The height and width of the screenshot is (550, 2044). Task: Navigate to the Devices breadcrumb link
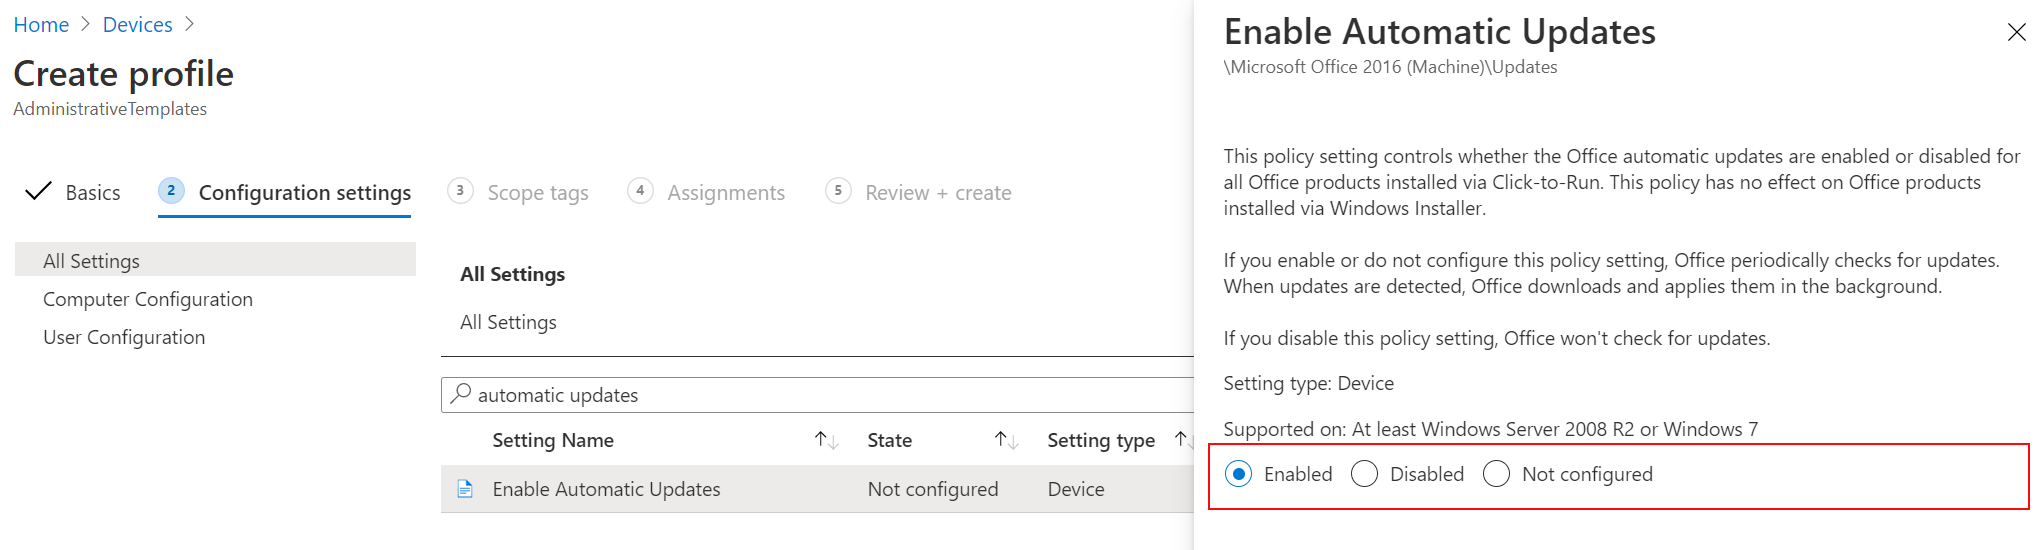tap(138, 24)
